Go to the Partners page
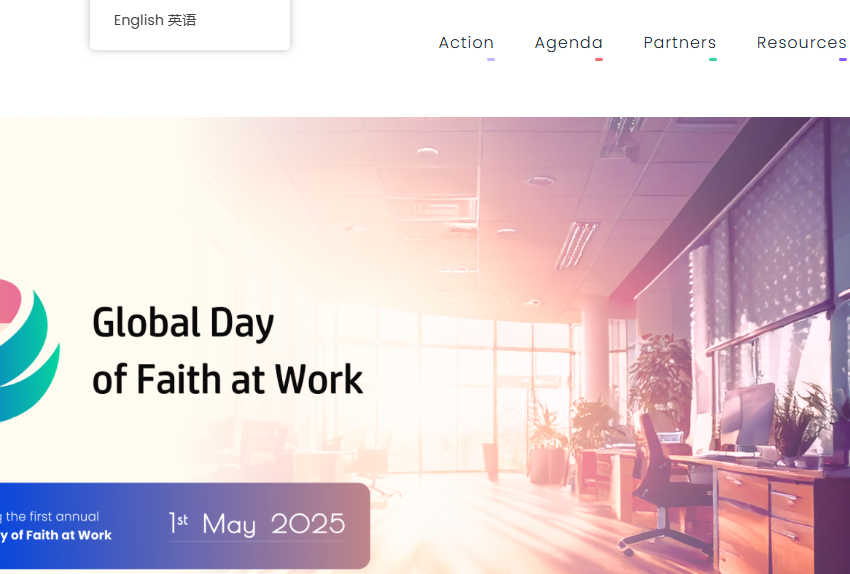Image resolution: width=850 pixels, height=574 pixels. pos(679,42)
